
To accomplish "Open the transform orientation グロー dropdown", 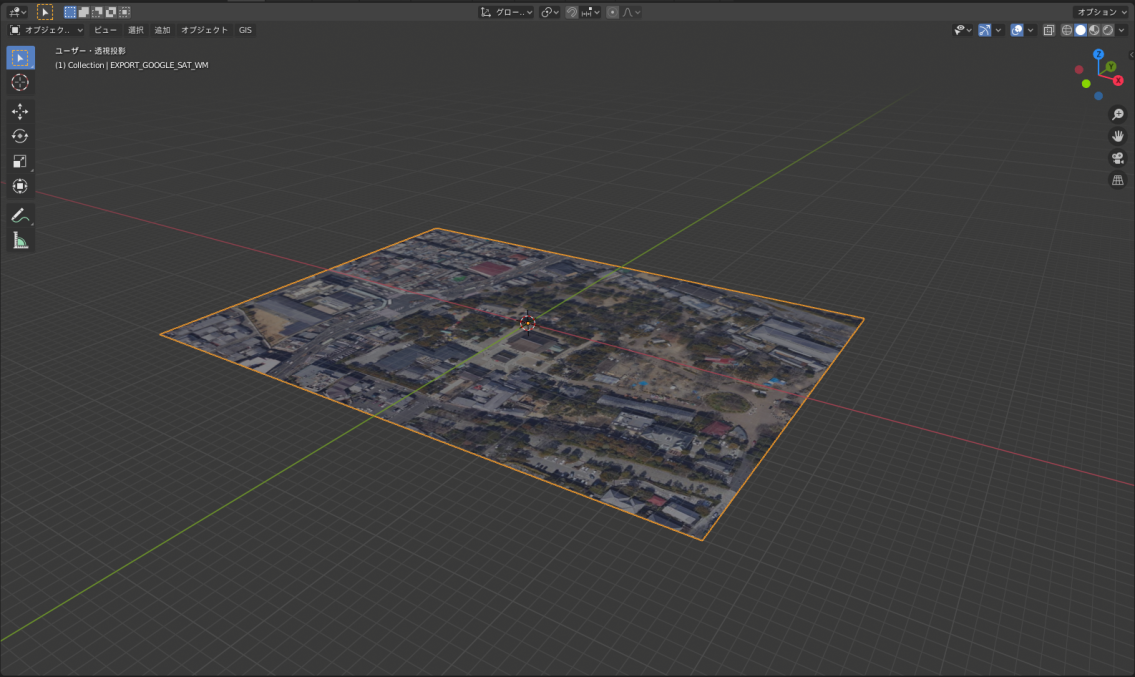I will 505,12.
